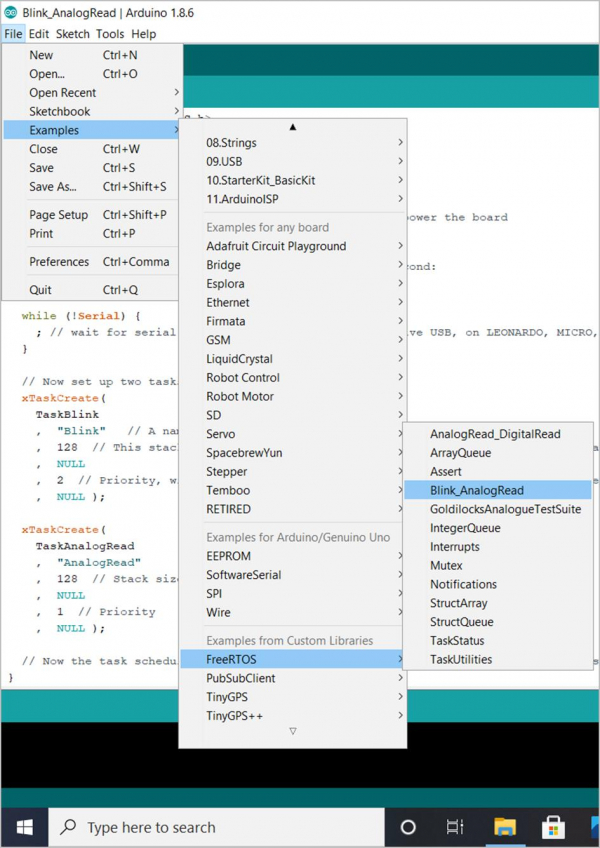Open Cortana circle icon in taskbar
This screenshot has width=600, height=848.
point(407,827)
